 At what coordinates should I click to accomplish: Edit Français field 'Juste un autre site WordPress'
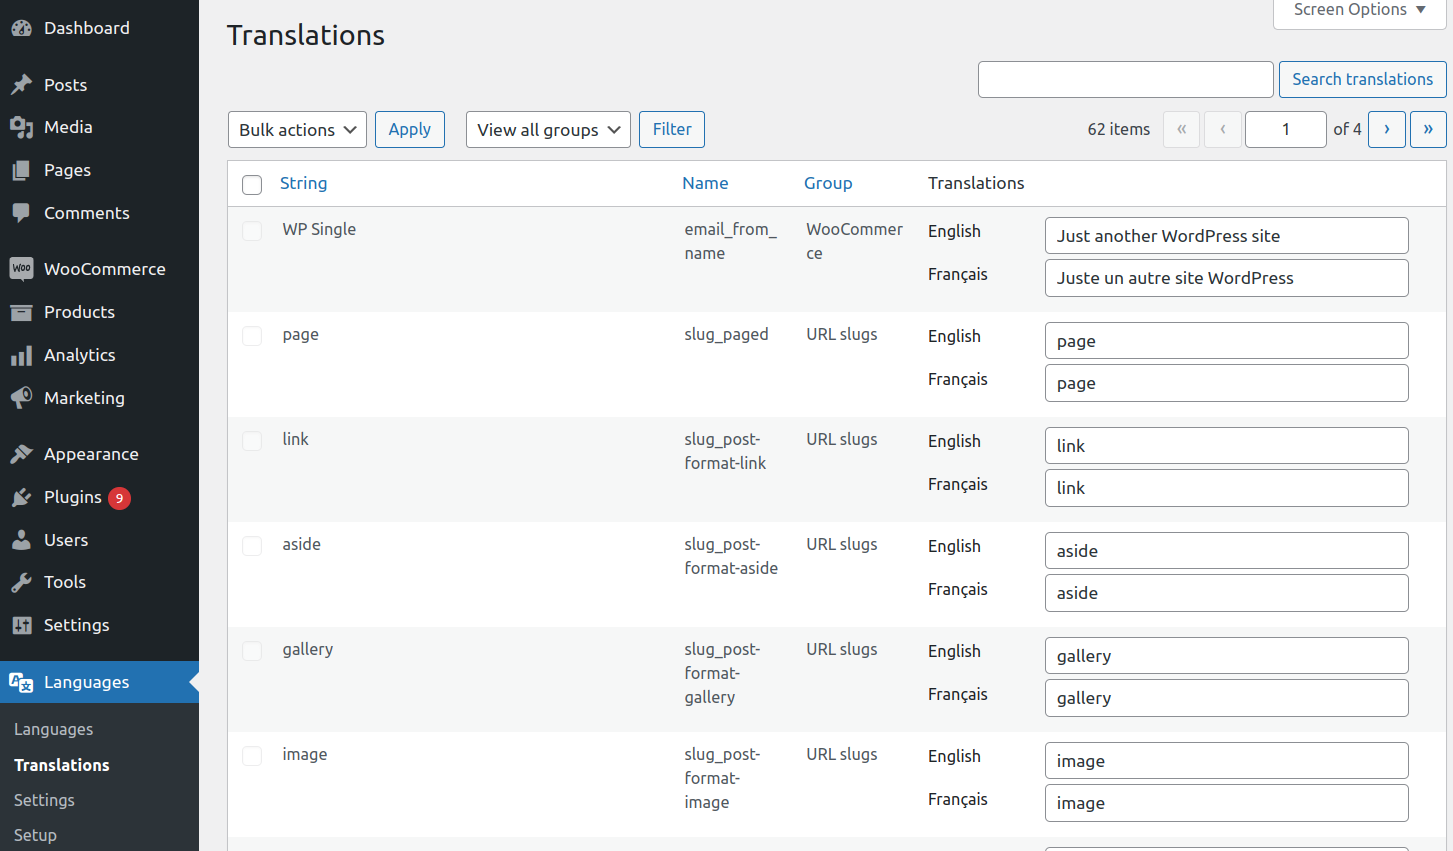click(1227, 278)
